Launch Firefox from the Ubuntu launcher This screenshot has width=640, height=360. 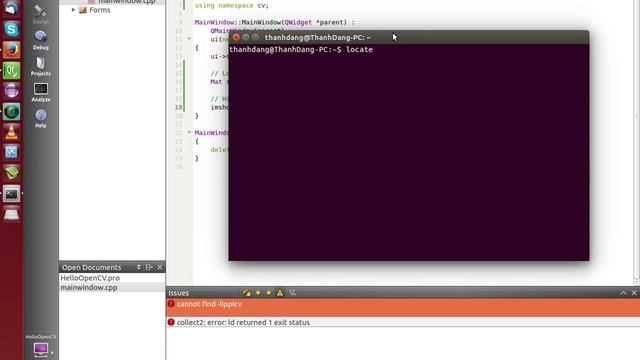click(x=11, y=50)
